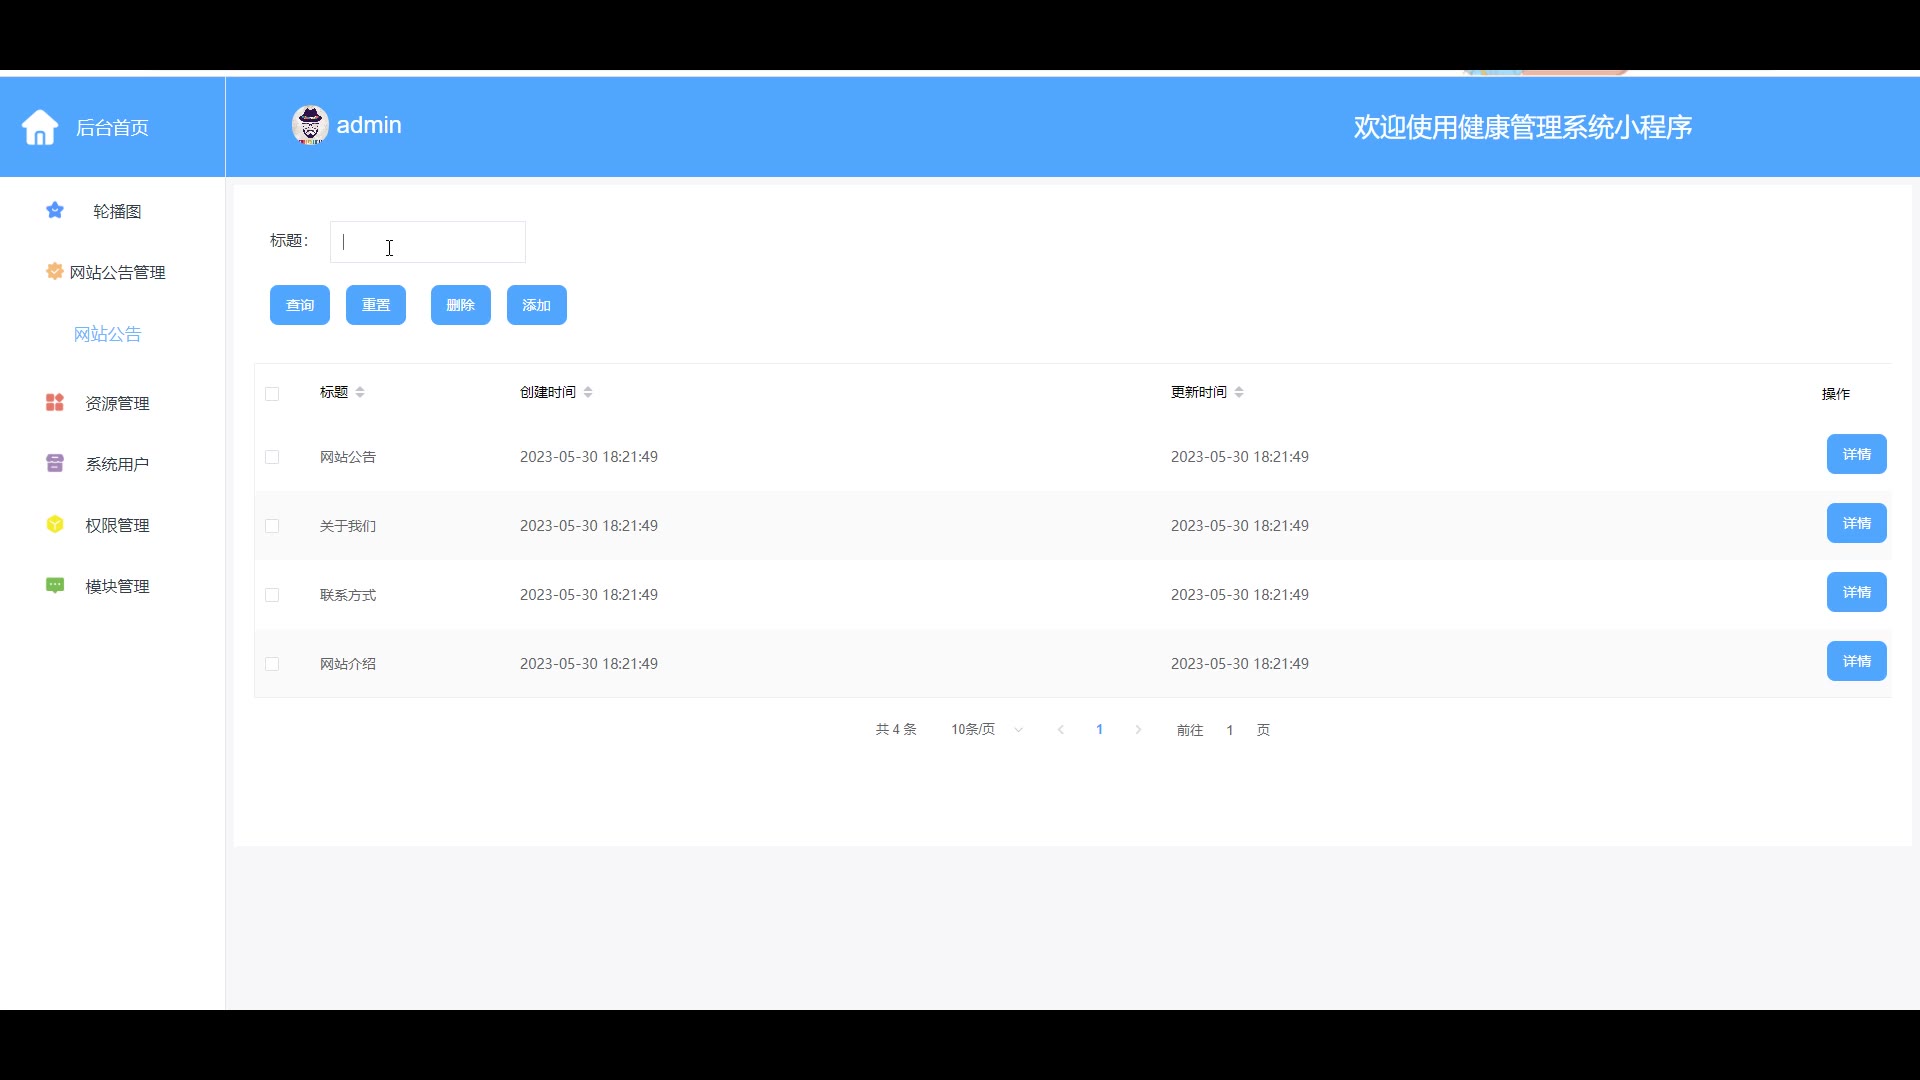
Task: Click the yellow cube icon for 权限管理
Action: pyautogui.click(x=55, y=524)
